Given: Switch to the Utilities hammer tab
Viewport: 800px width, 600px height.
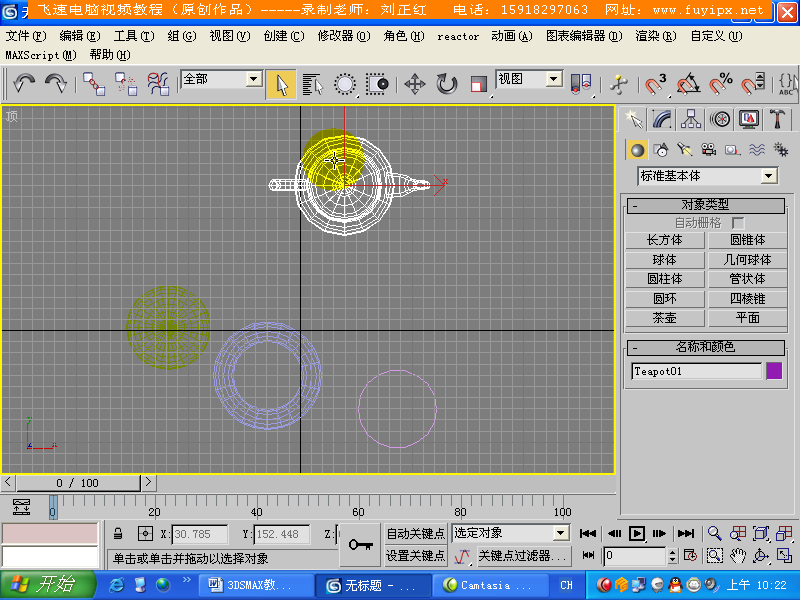Looking at the screenshot, I should (x=777, y=119).
